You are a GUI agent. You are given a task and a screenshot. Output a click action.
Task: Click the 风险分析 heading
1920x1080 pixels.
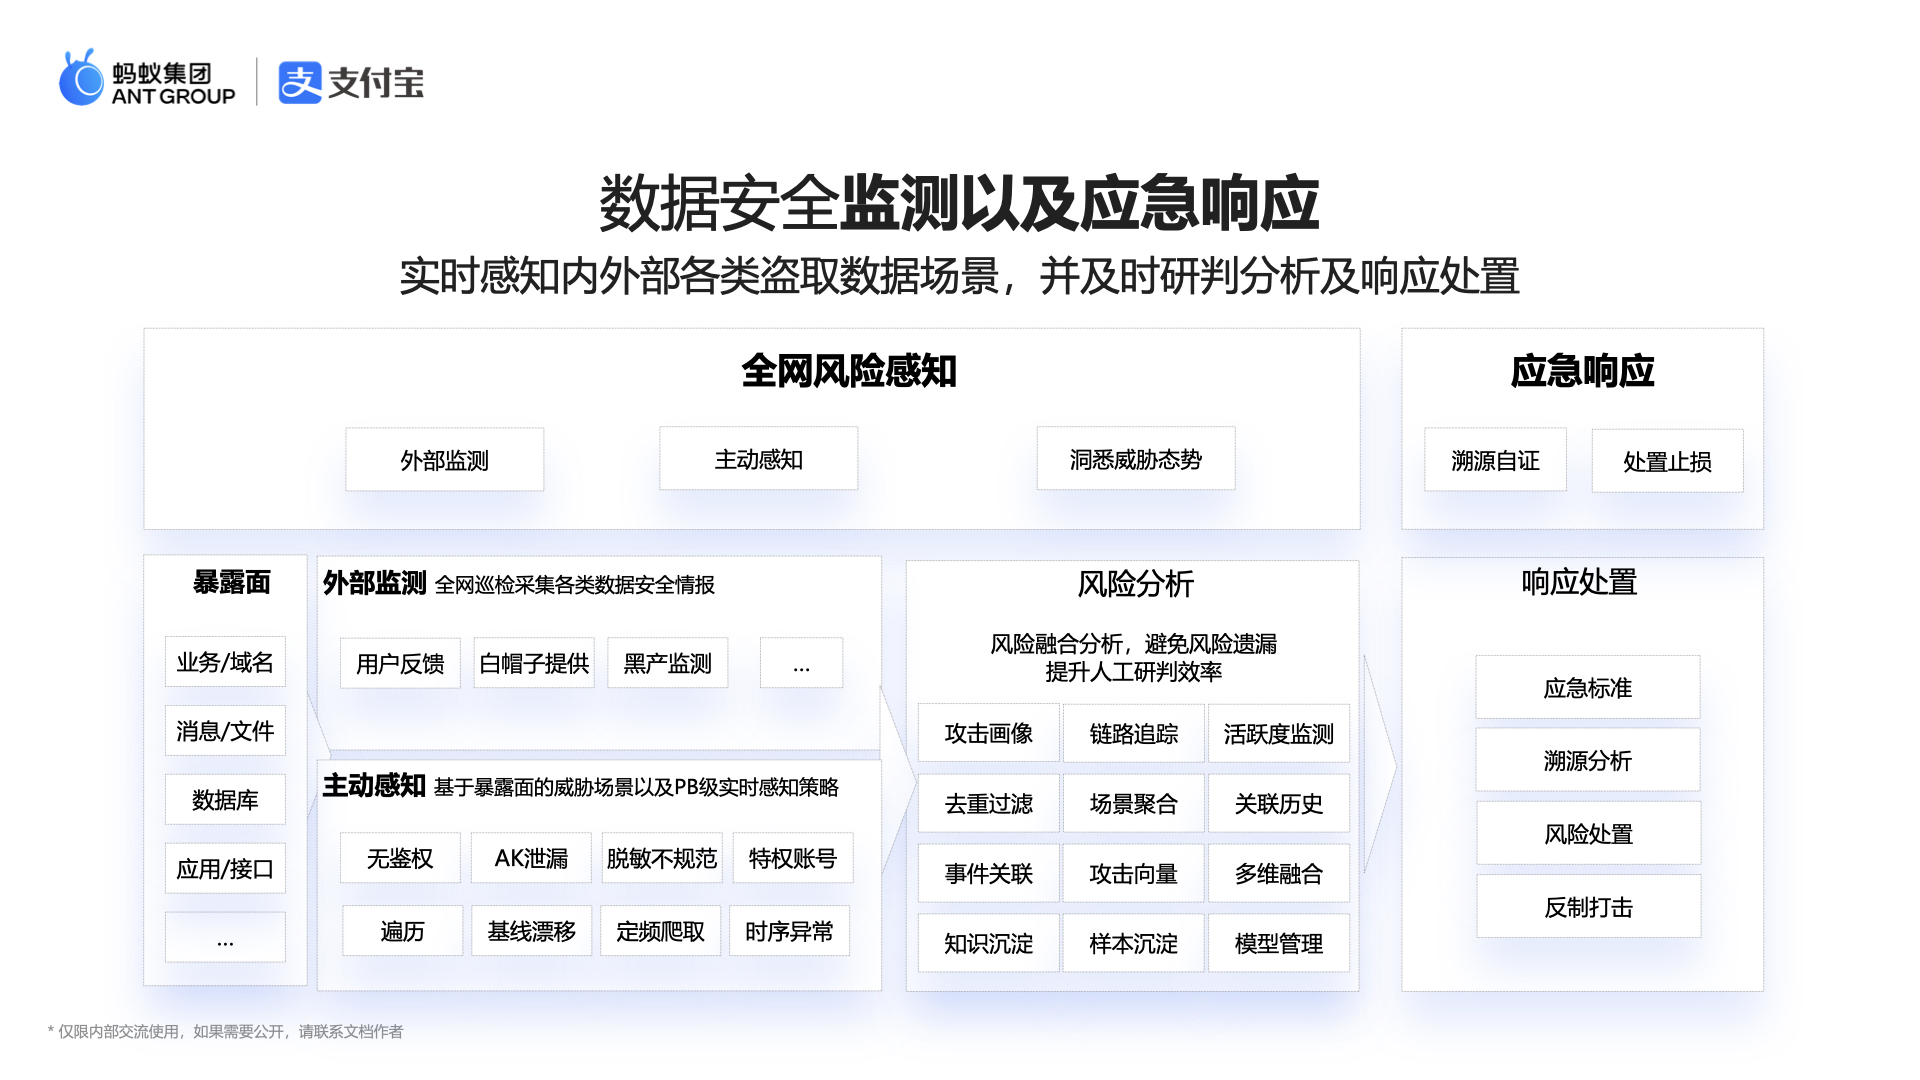[x=1135, y=583]
